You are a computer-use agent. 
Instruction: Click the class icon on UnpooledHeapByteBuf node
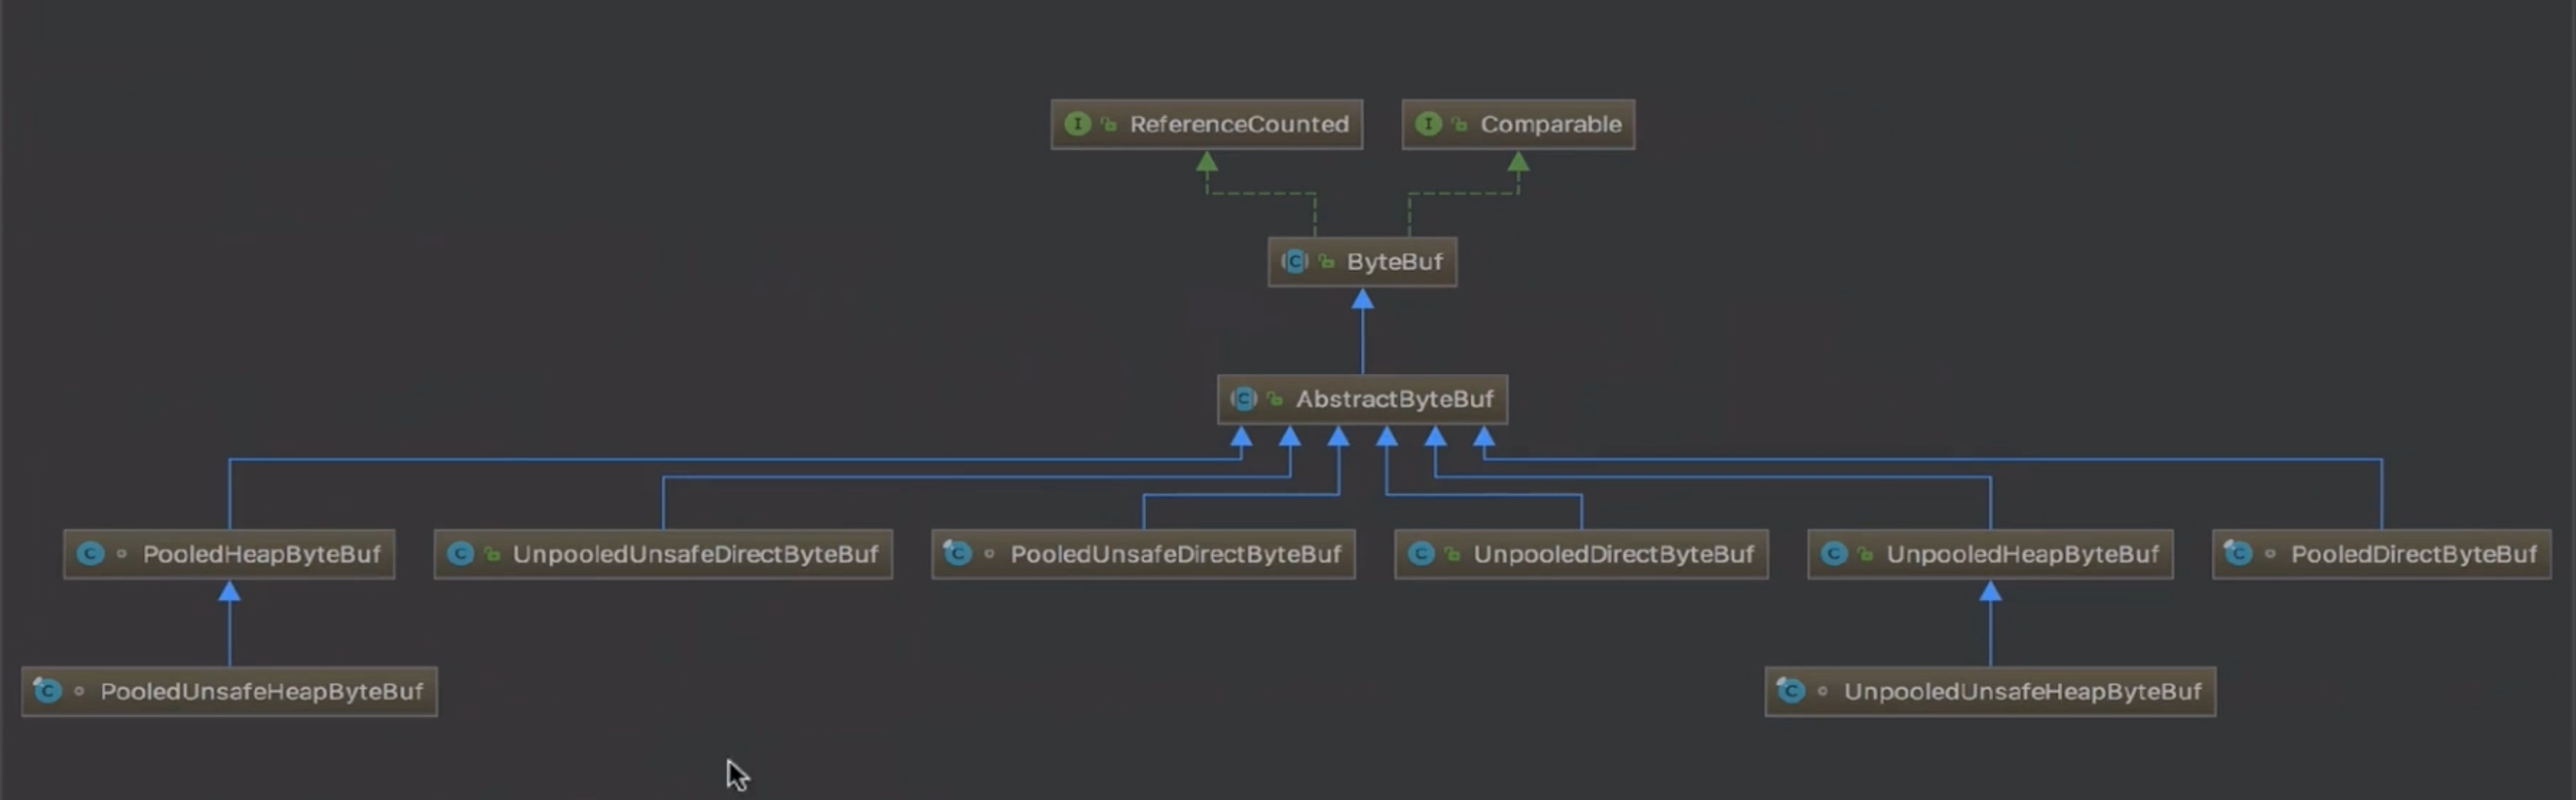[x=1834, y=554]
